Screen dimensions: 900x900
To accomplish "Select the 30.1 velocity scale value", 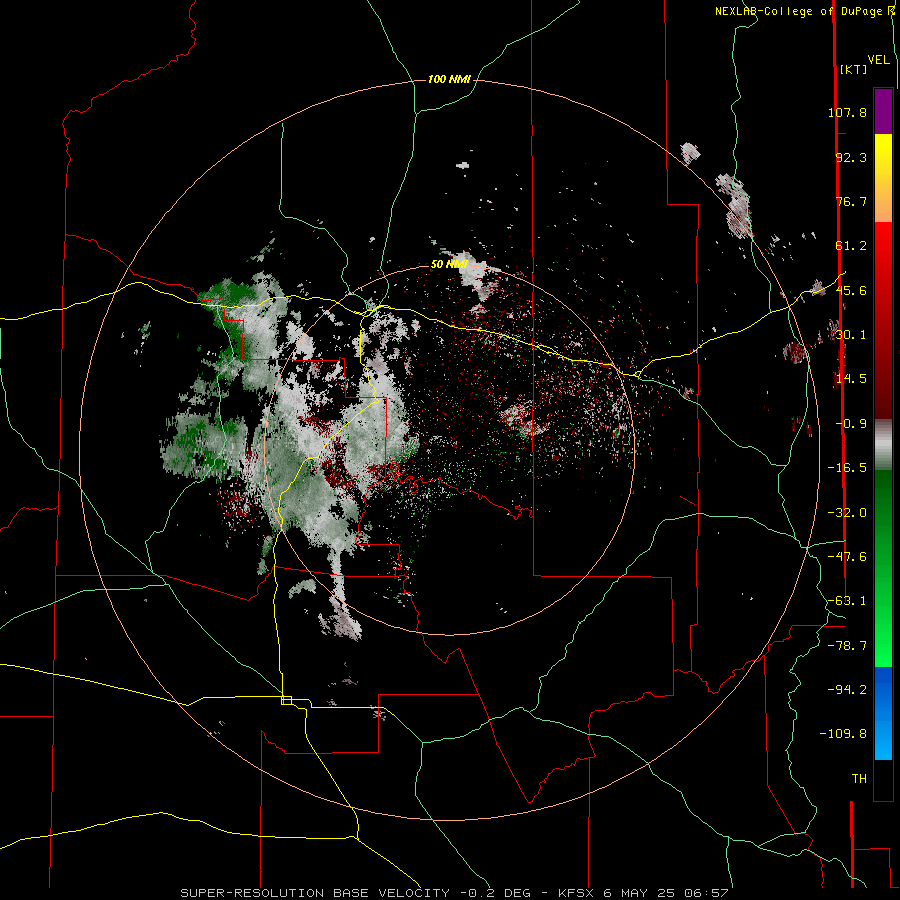I will point(851,335).
